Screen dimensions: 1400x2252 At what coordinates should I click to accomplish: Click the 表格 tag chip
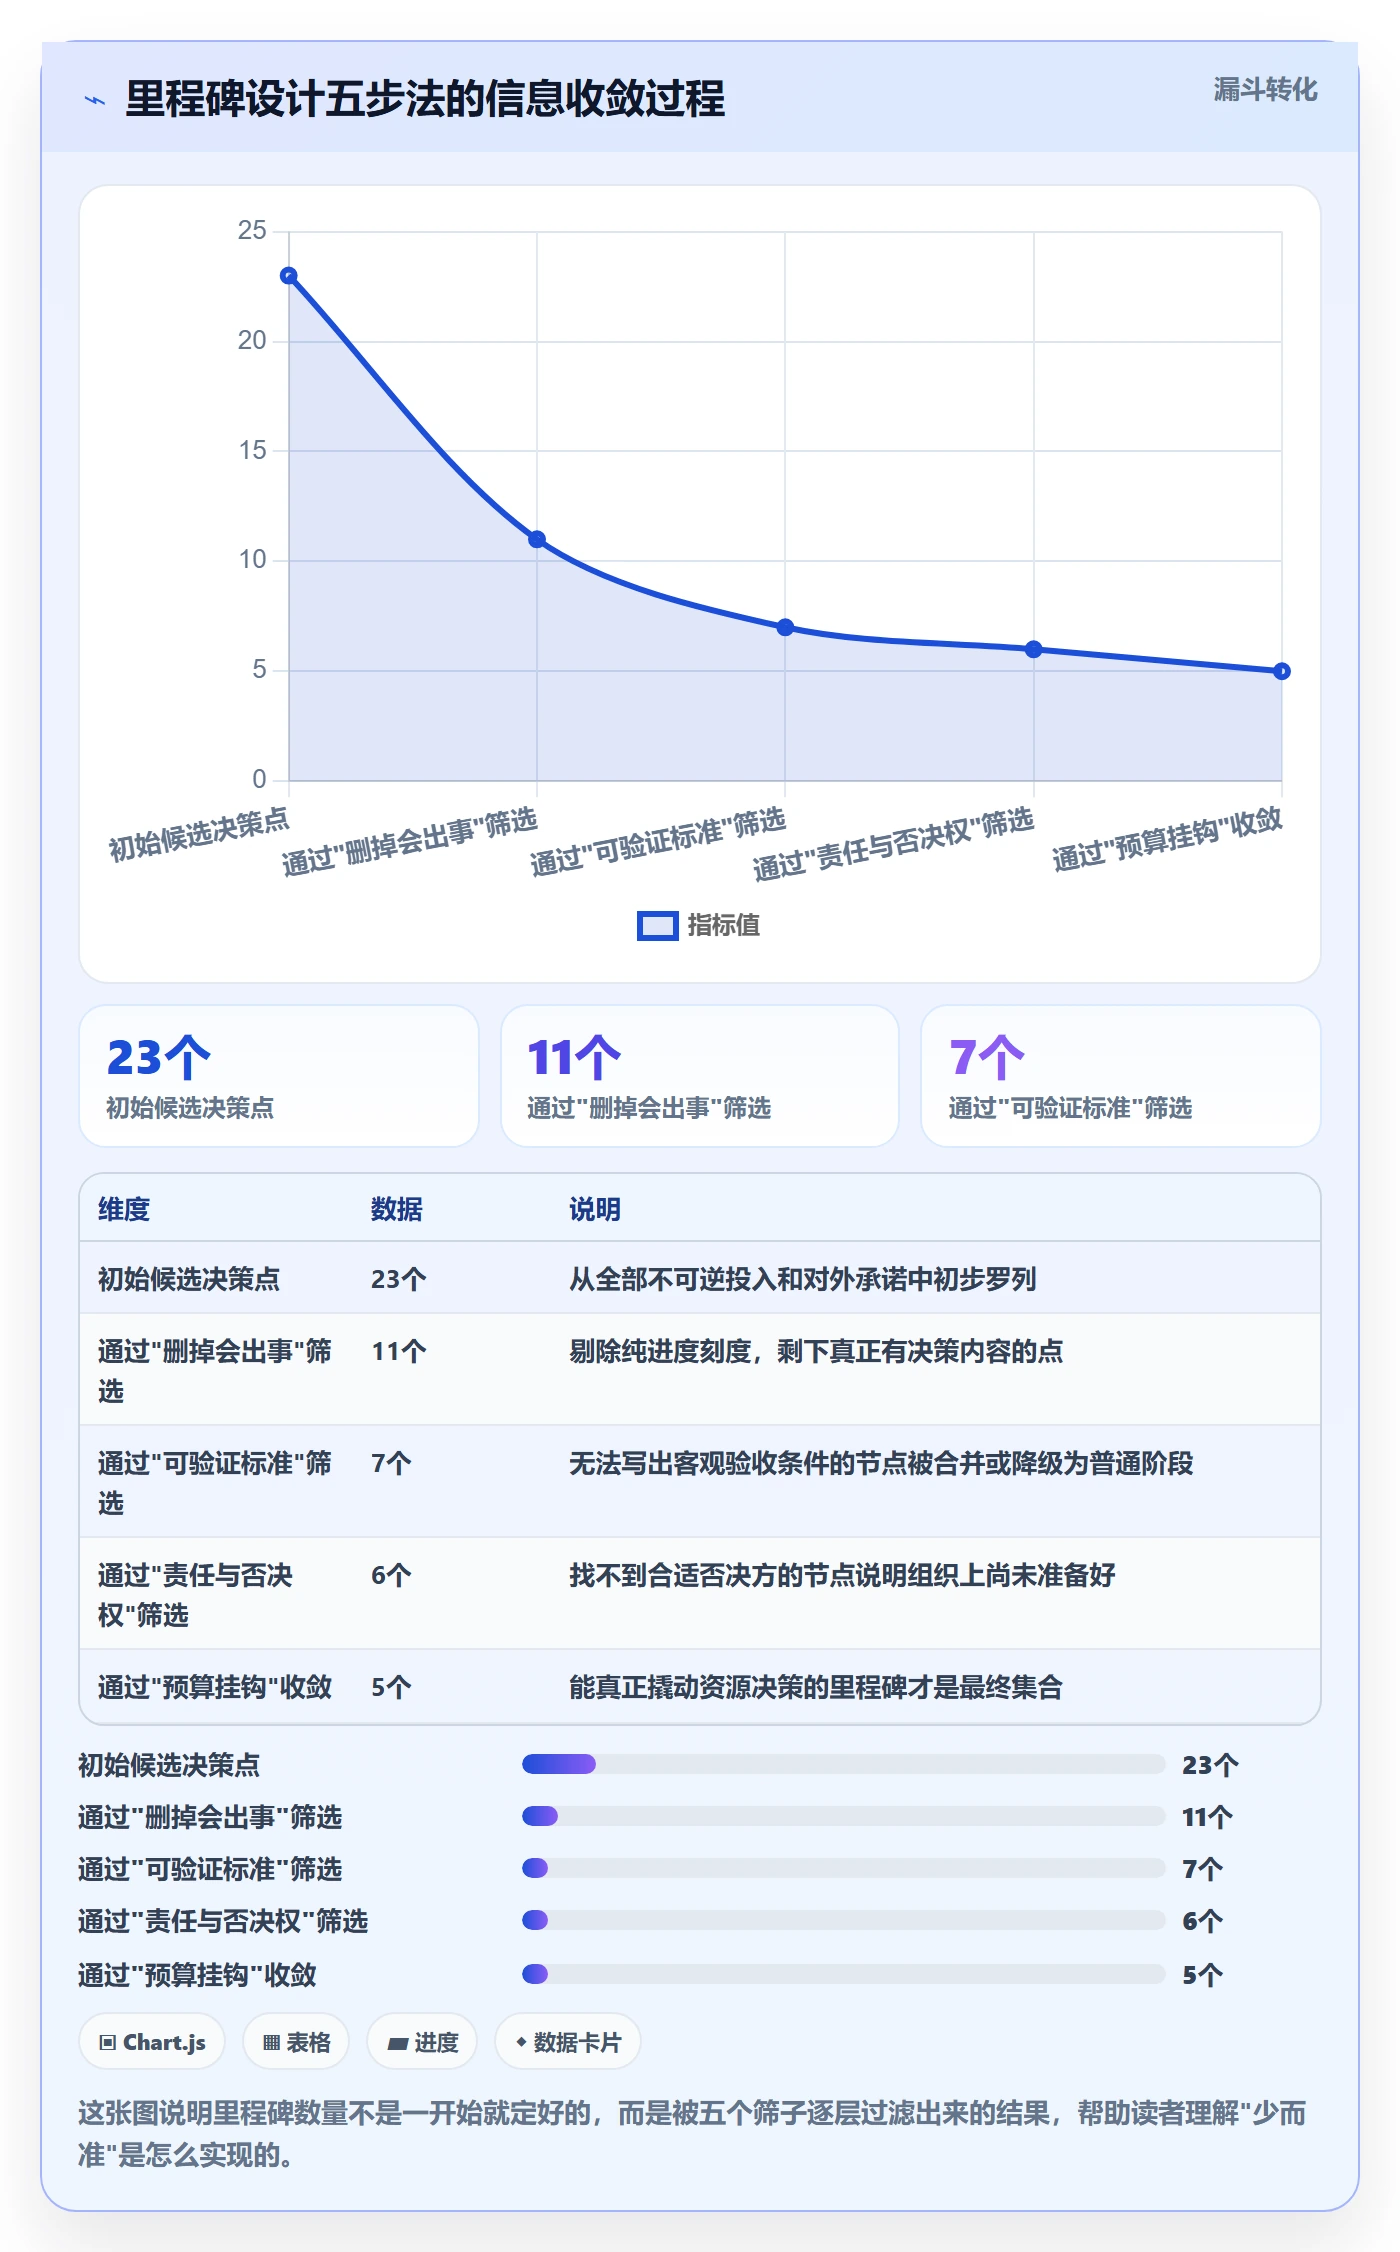(x=296, y=2042)
